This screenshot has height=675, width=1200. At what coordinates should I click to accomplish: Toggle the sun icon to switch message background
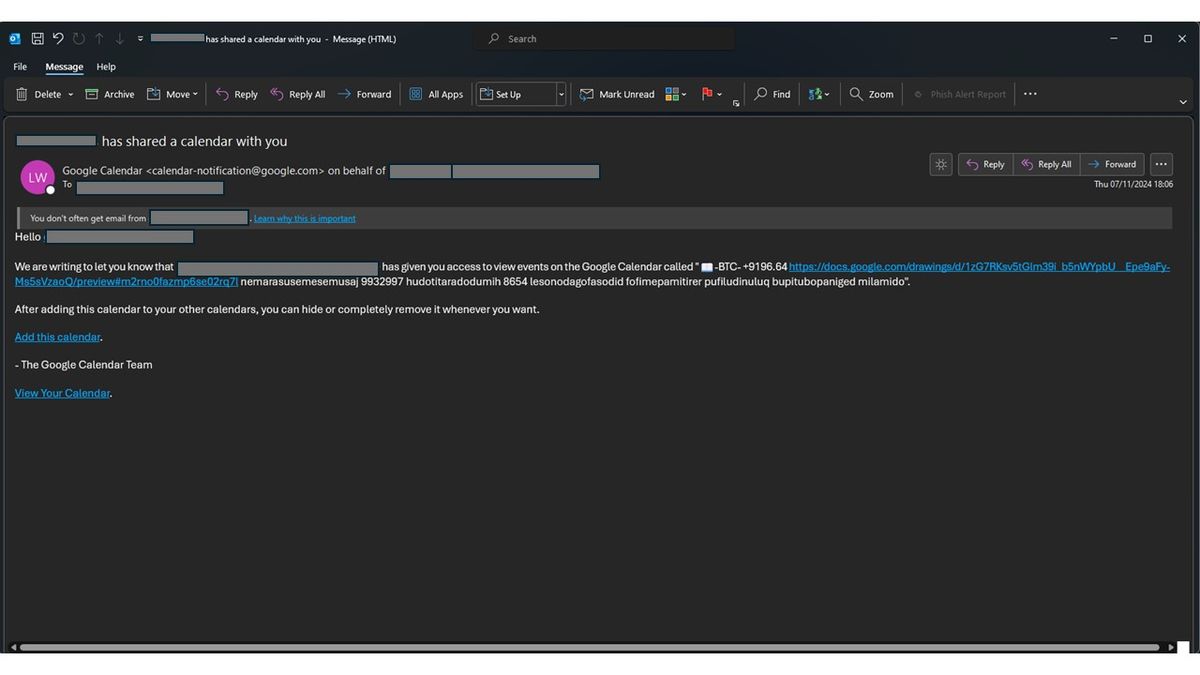(x=941, y=164)
